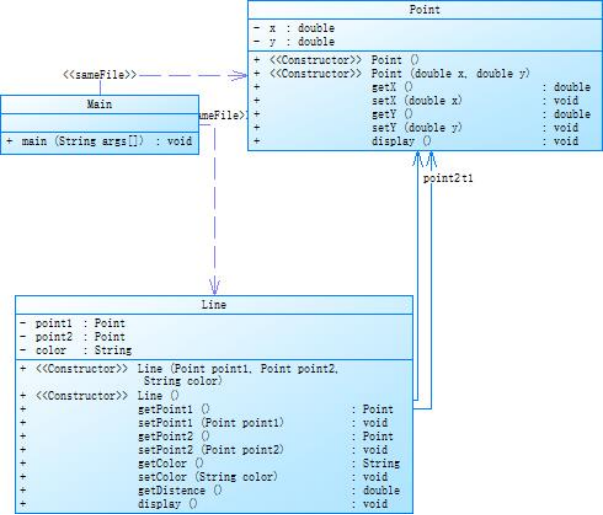Image resolution: width=603 pixels, height=515 pixels.
Task: Select the dashed arrowhead pointing to Point
Action: tap(238, 75)
